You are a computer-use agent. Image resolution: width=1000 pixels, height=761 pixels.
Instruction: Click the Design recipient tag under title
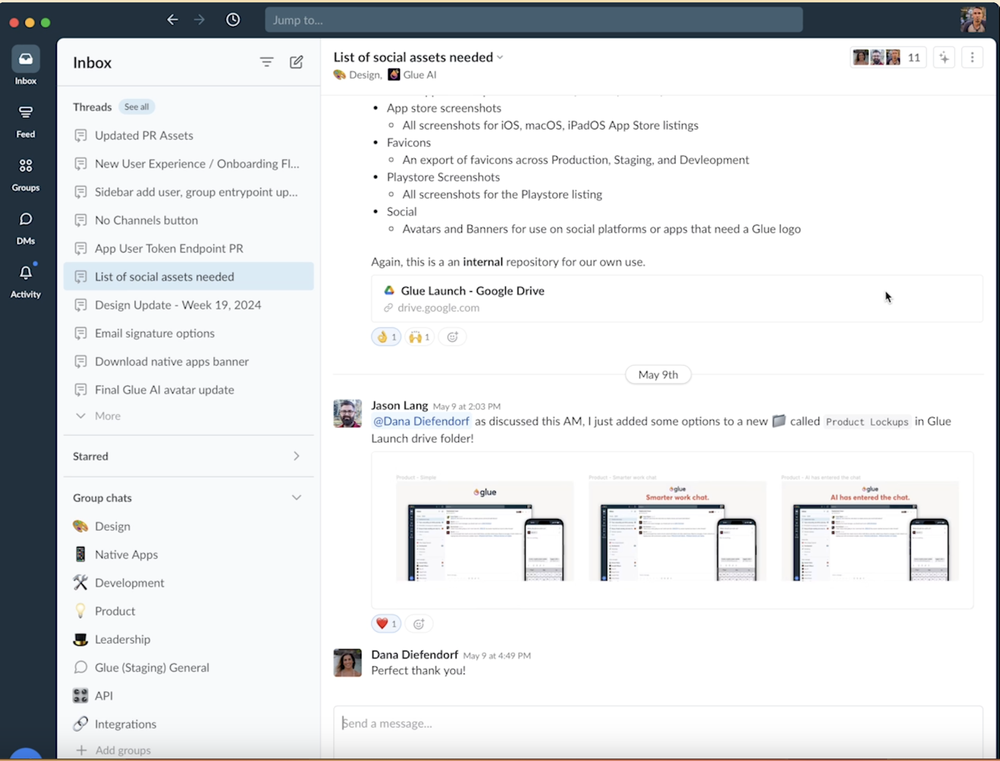point(357,75)
